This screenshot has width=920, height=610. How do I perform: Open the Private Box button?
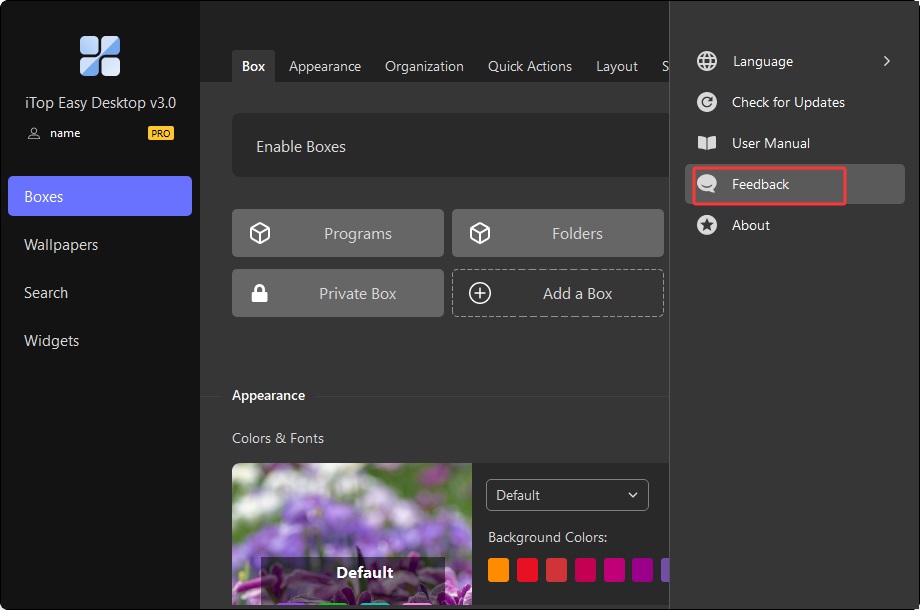338,293
